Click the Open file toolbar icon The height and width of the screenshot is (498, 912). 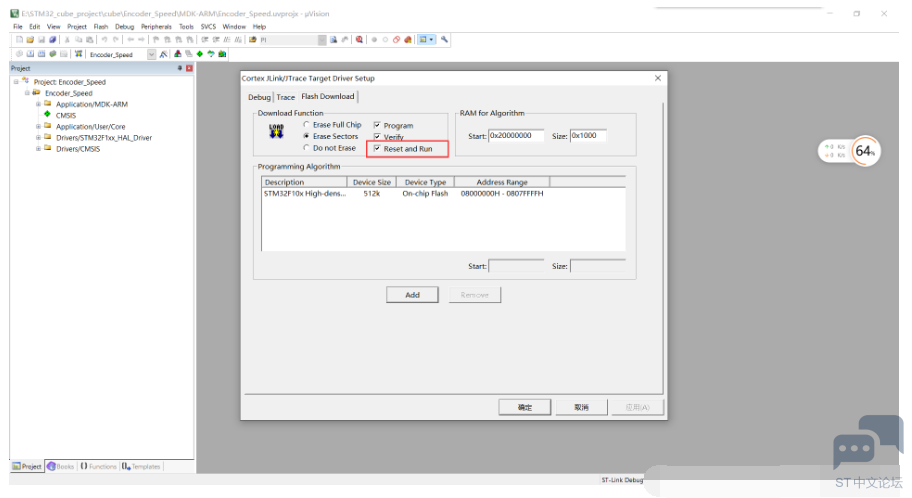click(x=30, y=40)
